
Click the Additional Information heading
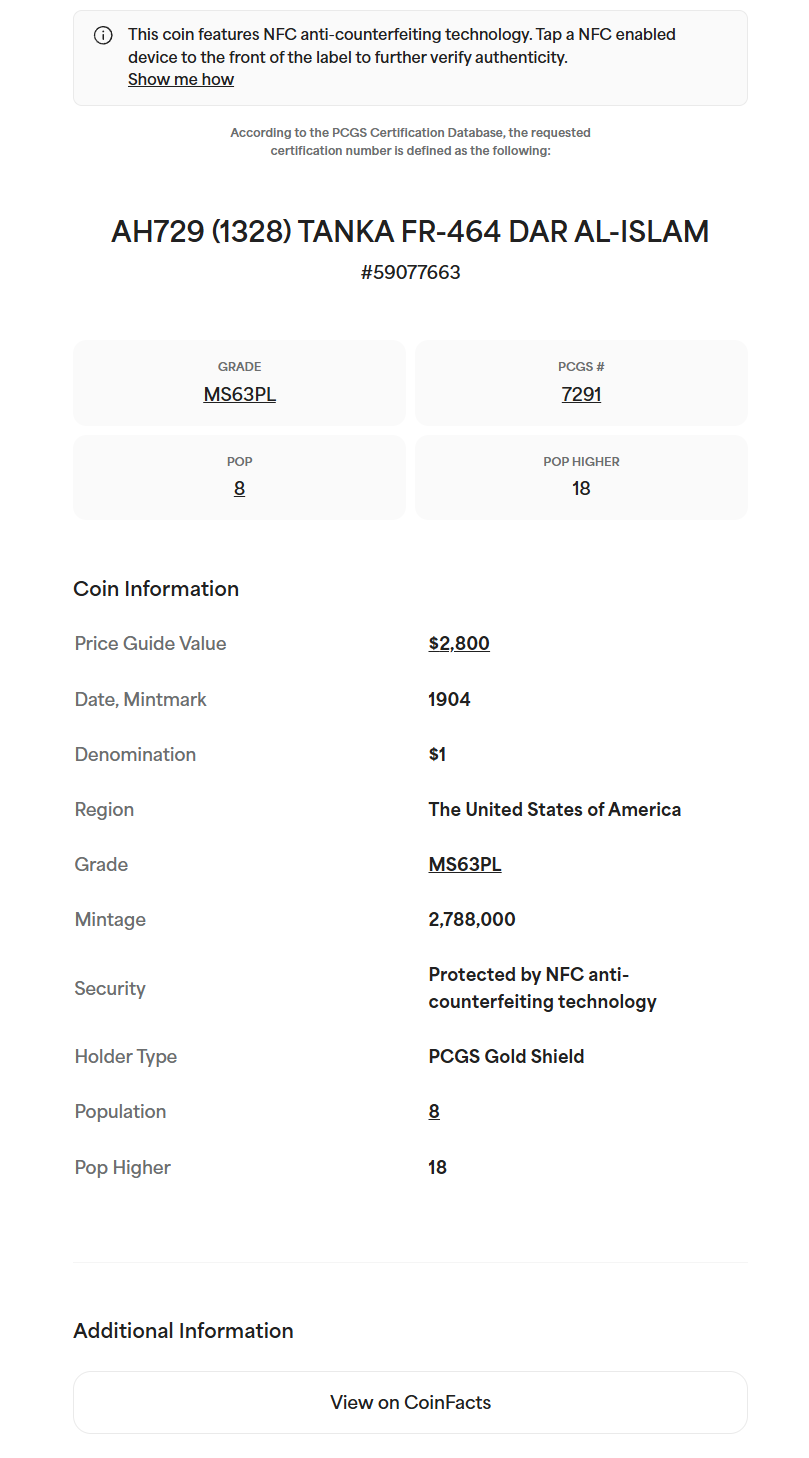pyautogui.click(x=183, y=1330)
